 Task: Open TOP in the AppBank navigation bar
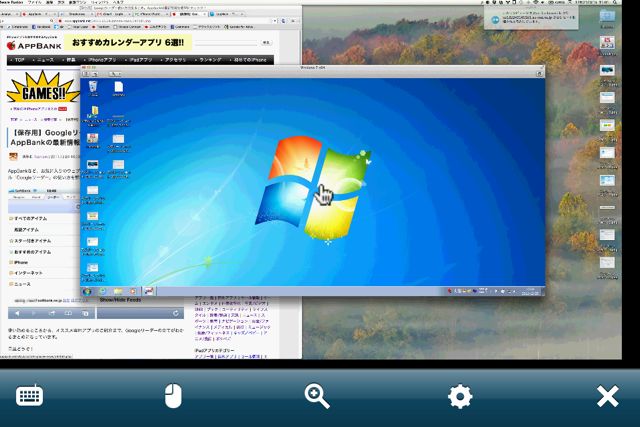tap(18, 60)
